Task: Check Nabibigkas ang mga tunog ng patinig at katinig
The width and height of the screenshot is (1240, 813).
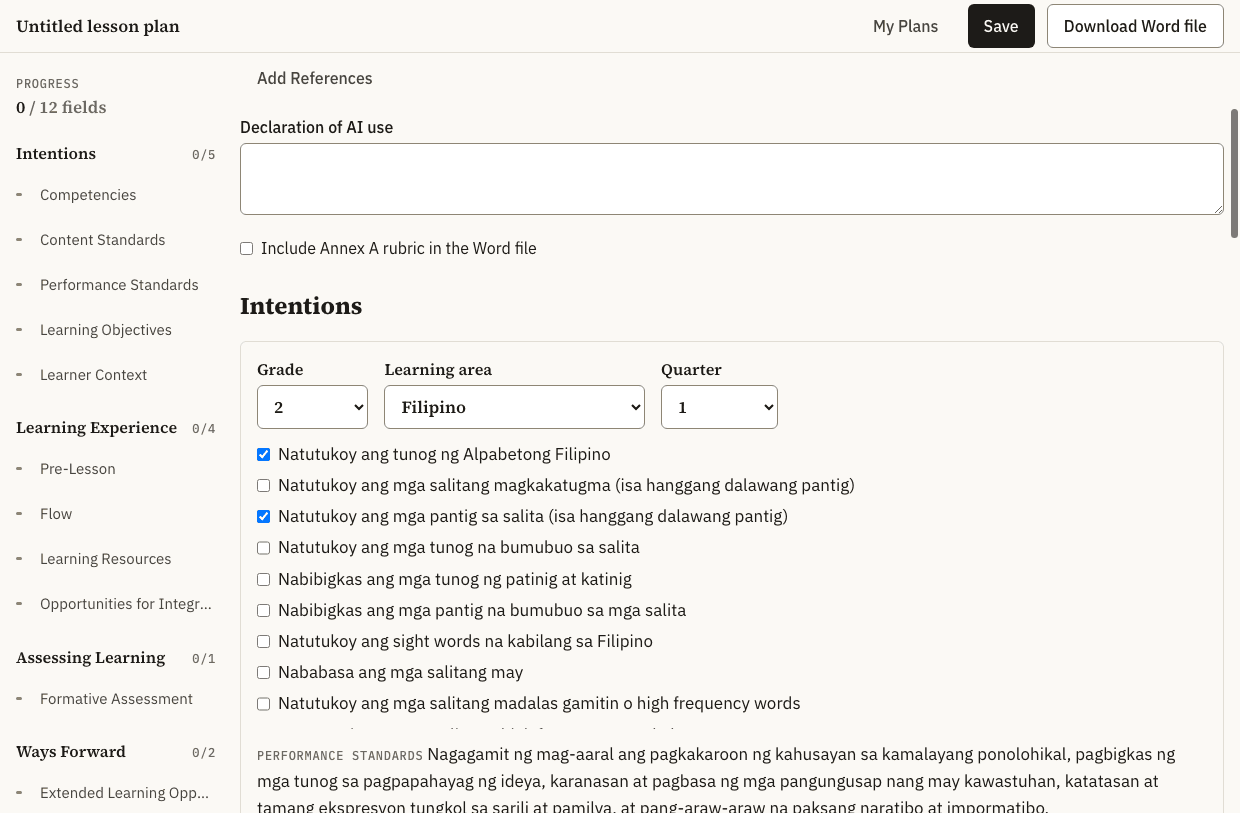Action: [x=263, y=579]
